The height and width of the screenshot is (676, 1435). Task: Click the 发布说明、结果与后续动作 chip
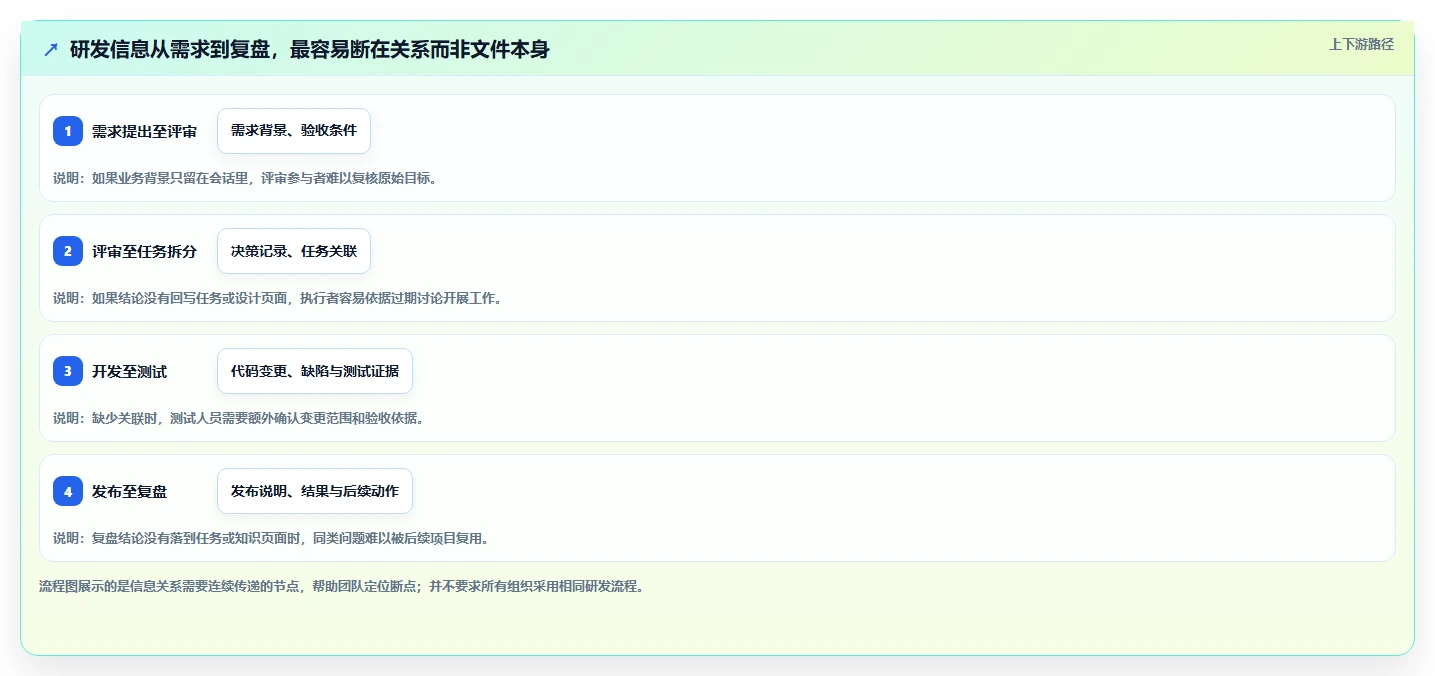pyautogui.click(x=315, y=491)
